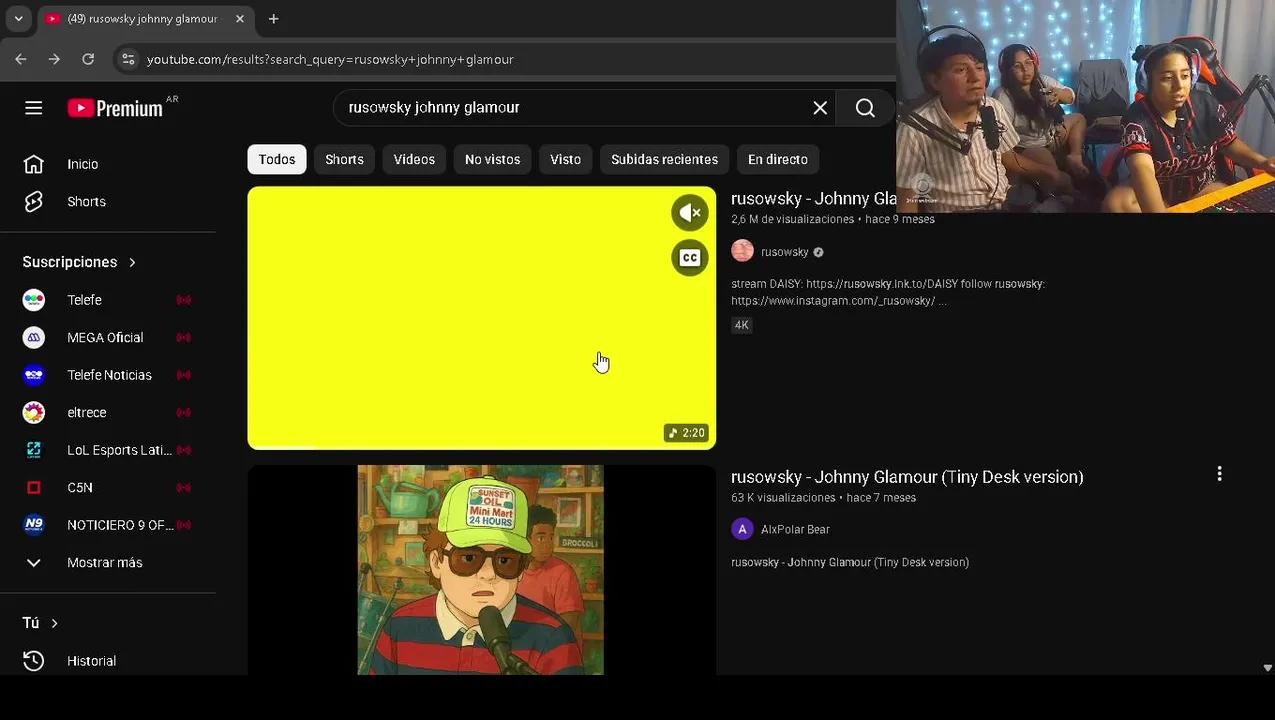Image resolution: width=1275 pixels, height=720 pixels.
Task: Open the Johnny Glamour (Tiny Desk version) title
Action: point(907,477)
